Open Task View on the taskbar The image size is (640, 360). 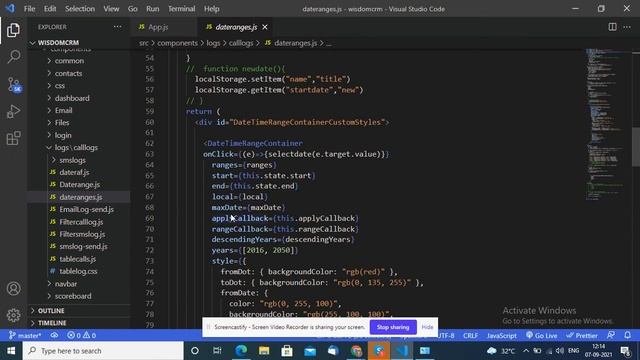(217, 351)
